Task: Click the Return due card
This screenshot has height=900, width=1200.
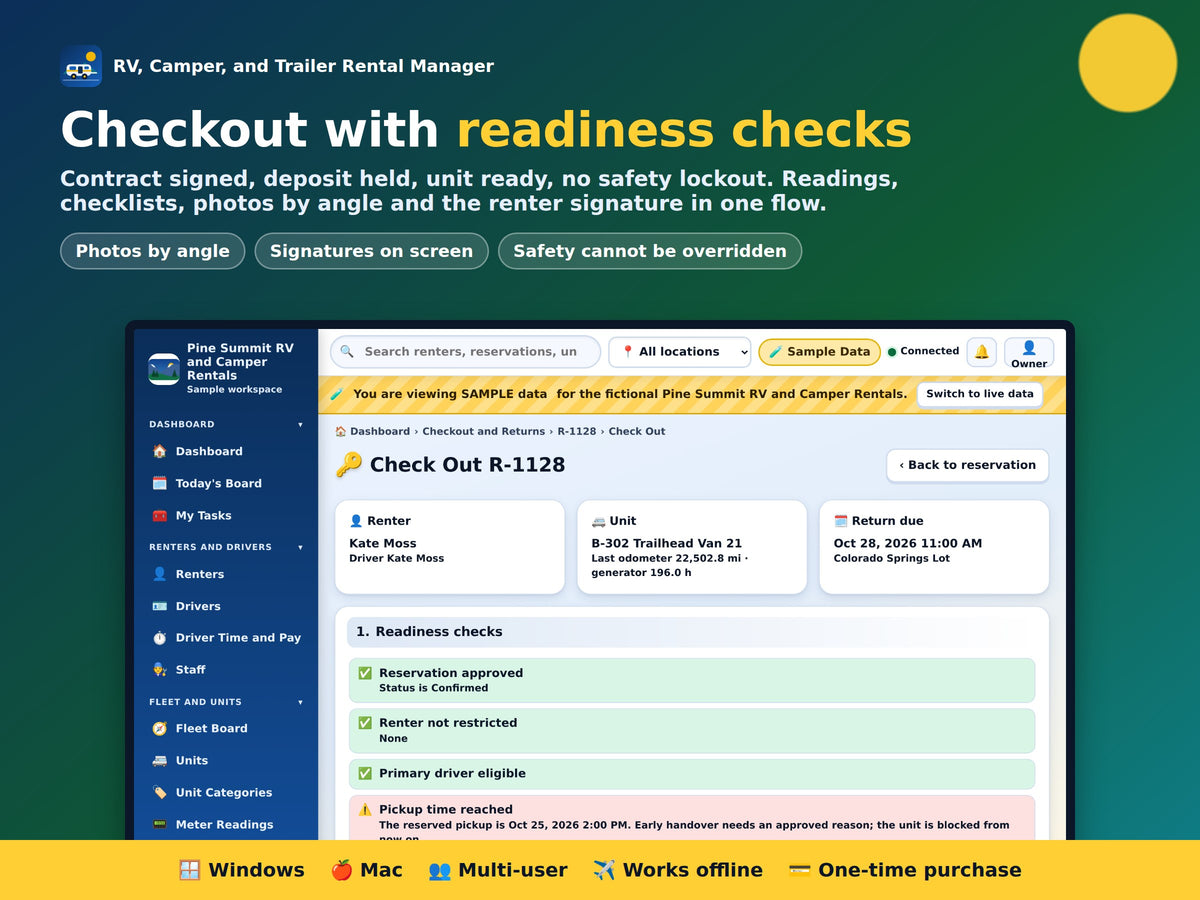Action: (x=934, y=547)
